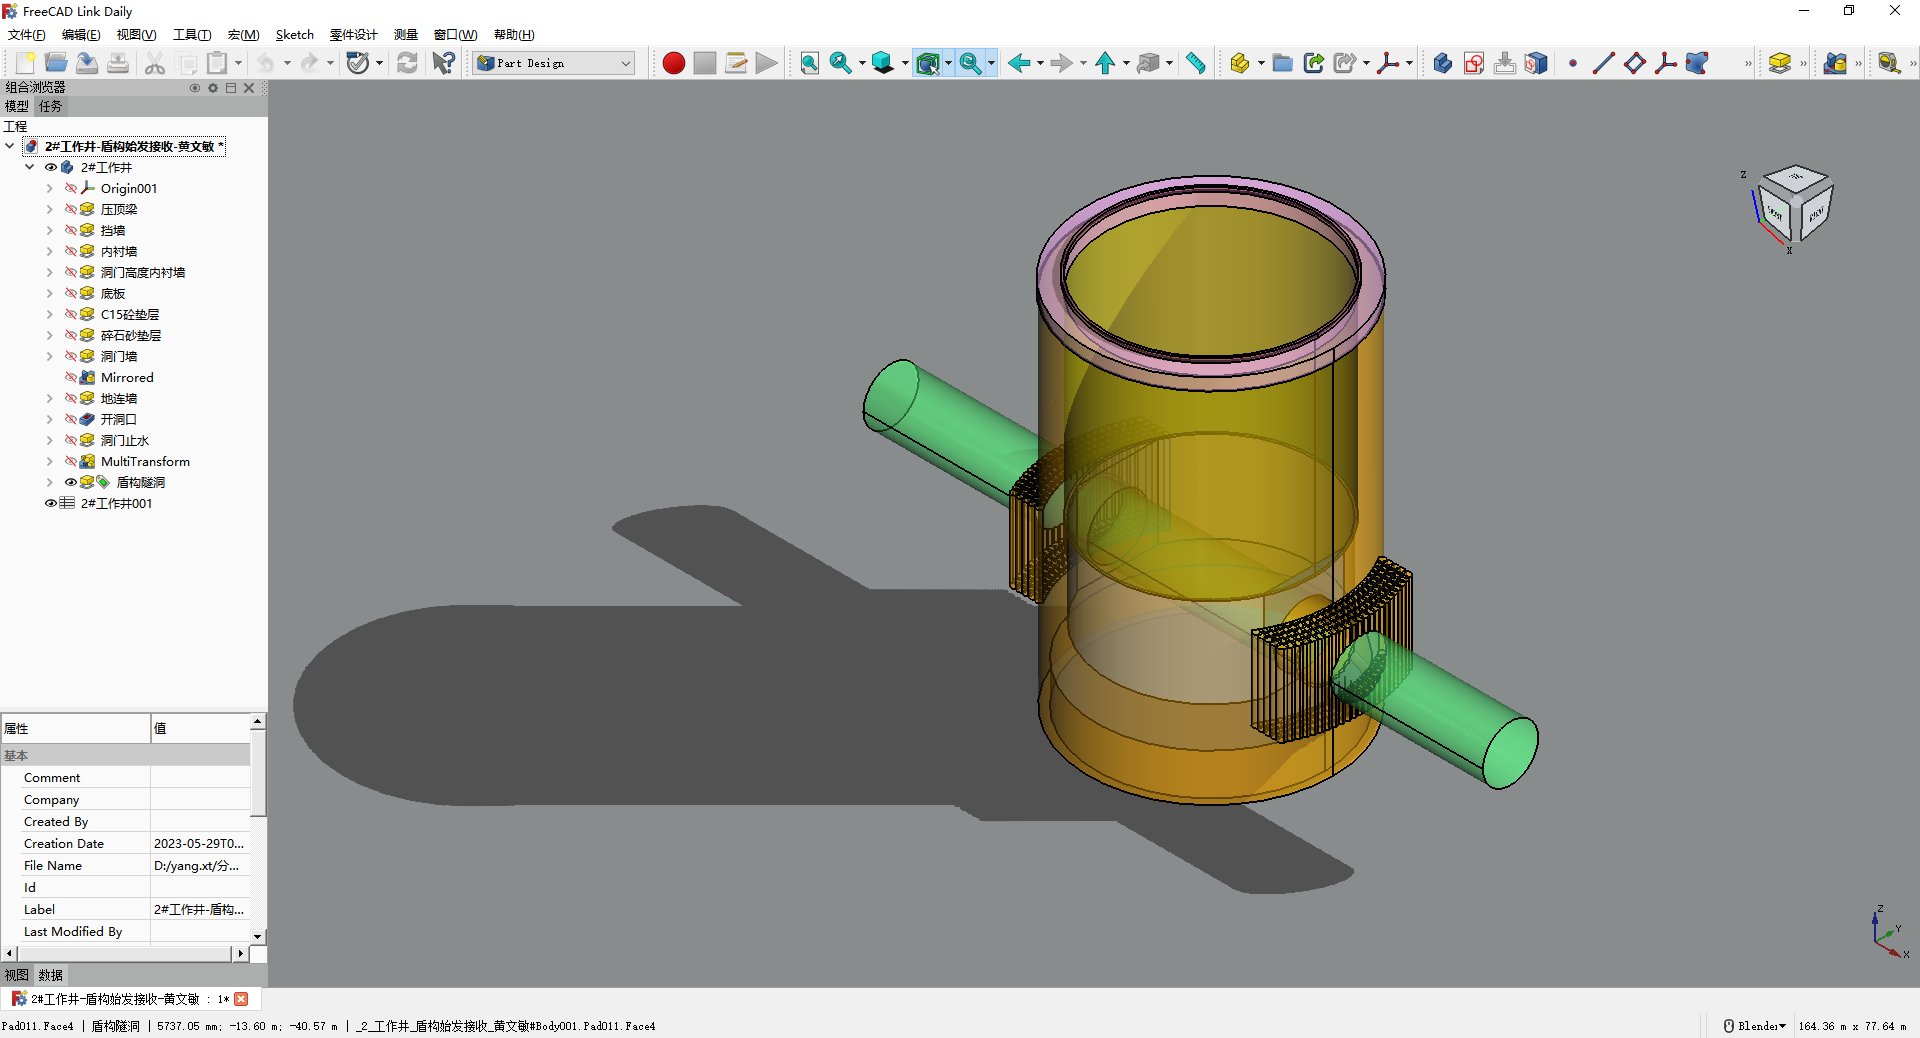Image resolution: width=1920 pixels, height=1038 pixels.
Task: Click the create group folder icon
Action: pyautogui.click(x=1282, y=63)
